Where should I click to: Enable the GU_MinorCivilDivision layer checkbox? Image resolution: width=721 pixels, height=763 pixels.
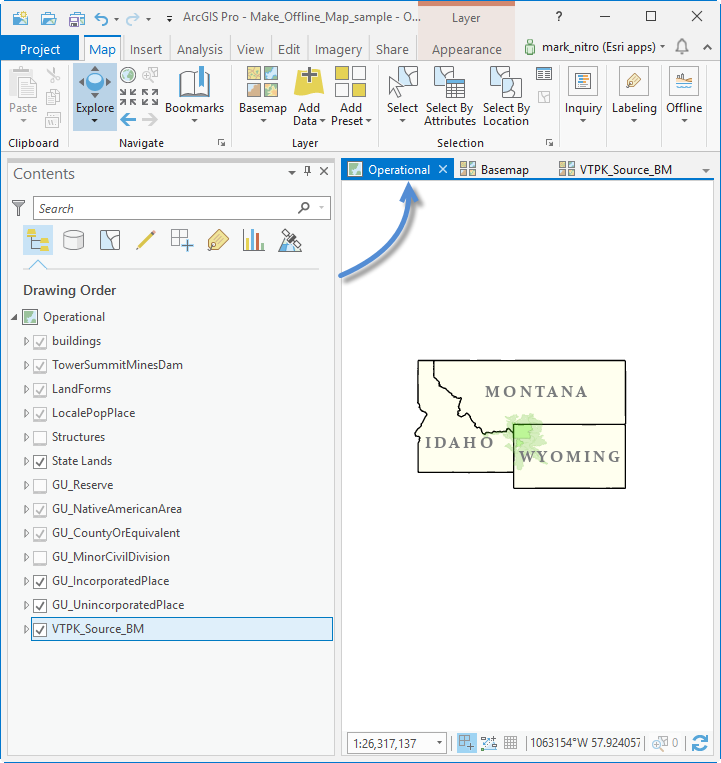40,558
